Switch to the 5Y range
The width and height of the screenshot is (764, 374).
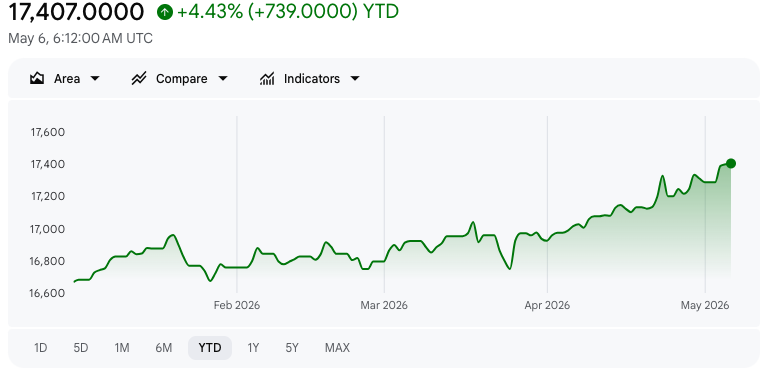292,348
